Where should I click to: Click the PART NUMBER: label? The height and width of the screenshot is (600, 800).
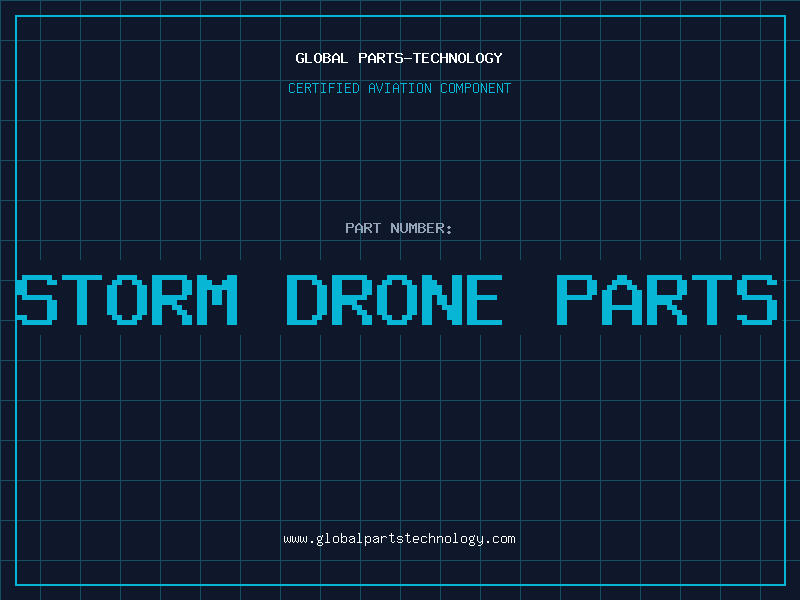click(399, 228)
